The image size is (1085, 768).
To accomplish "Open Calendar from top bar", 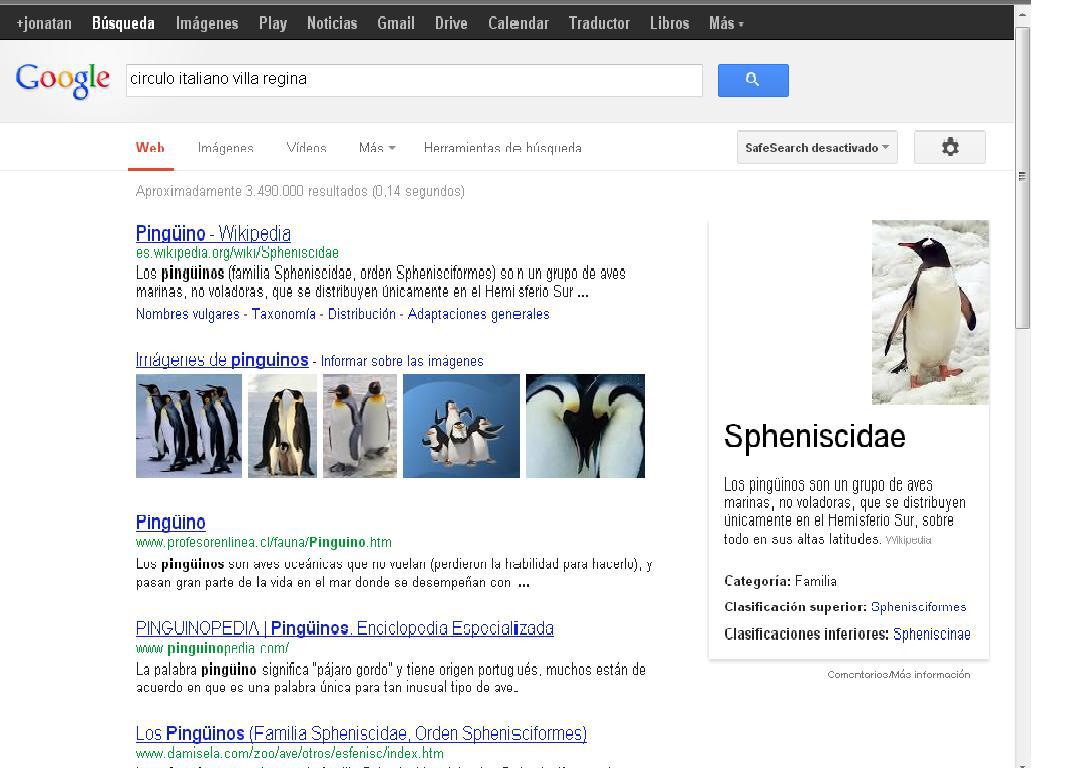I will click(x=518, y=24).
